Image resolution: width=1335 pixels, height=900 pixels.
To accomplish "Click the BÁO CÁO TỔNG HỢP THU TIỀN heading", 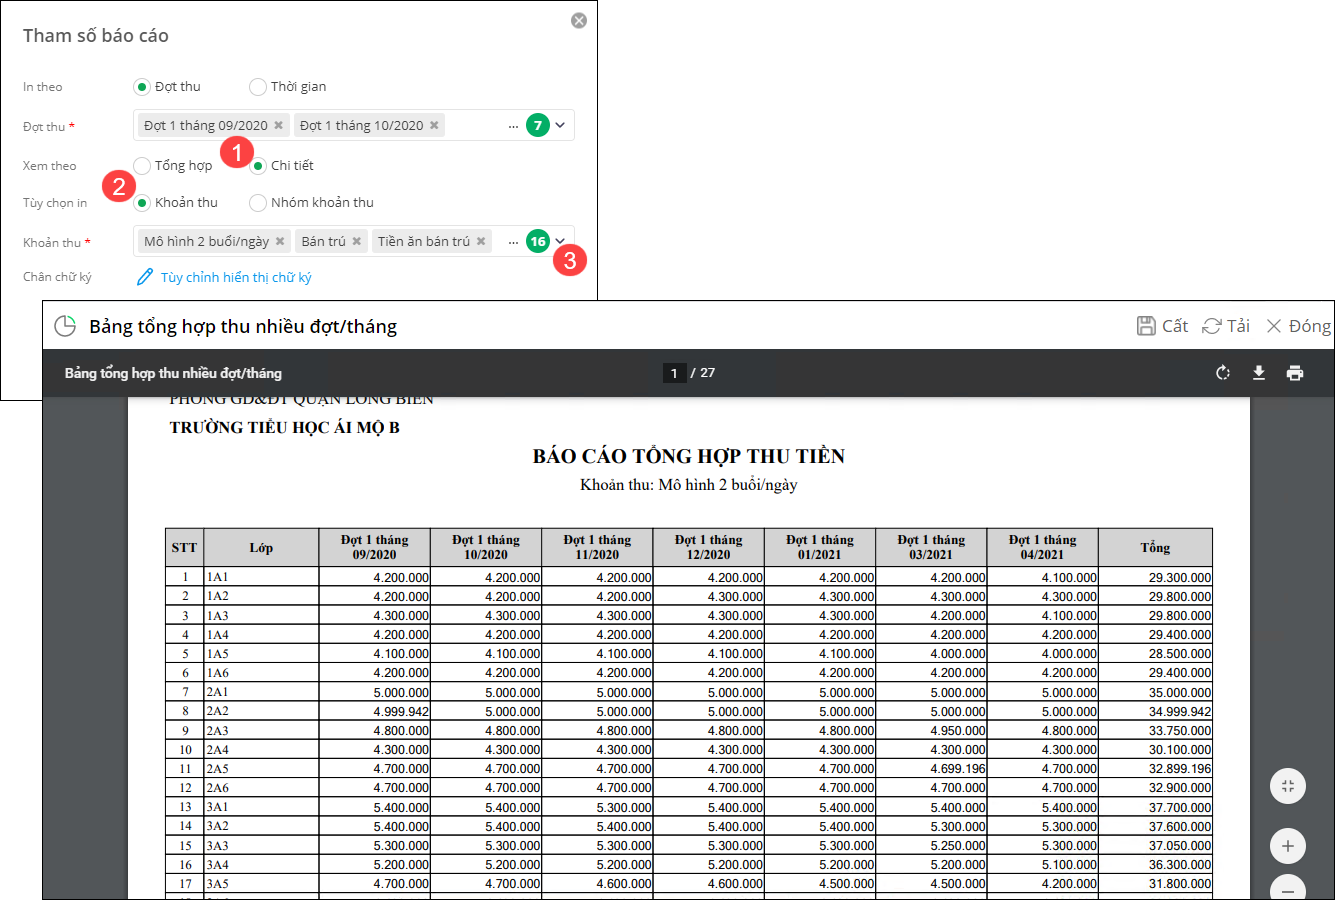I will [689, 456].
